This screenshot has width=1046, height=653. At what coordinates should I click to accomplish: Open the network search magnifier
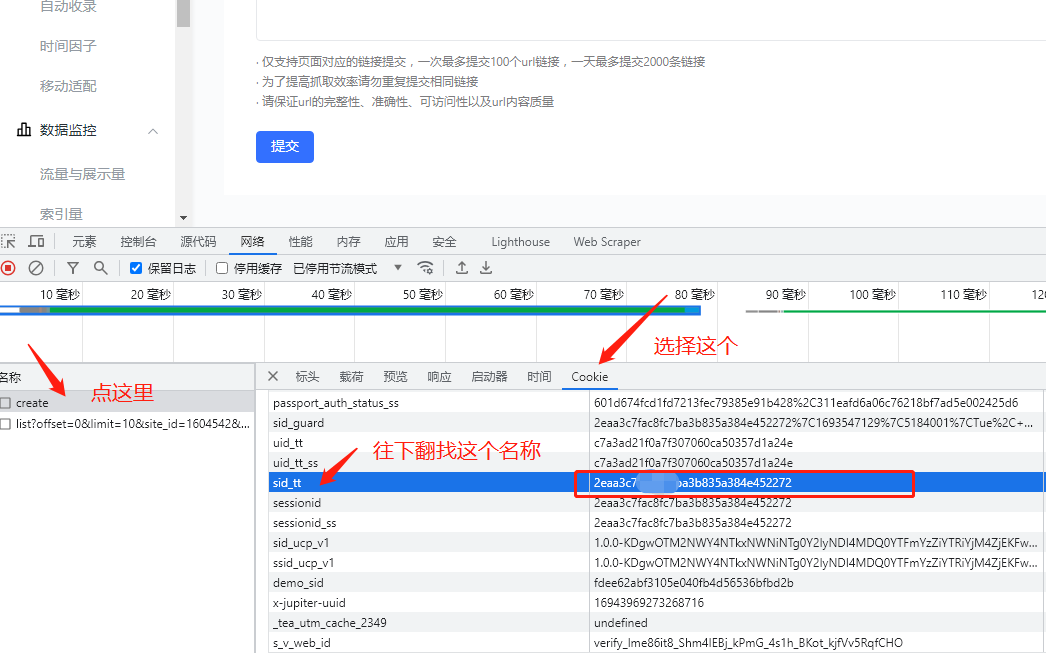click(100, 268)
